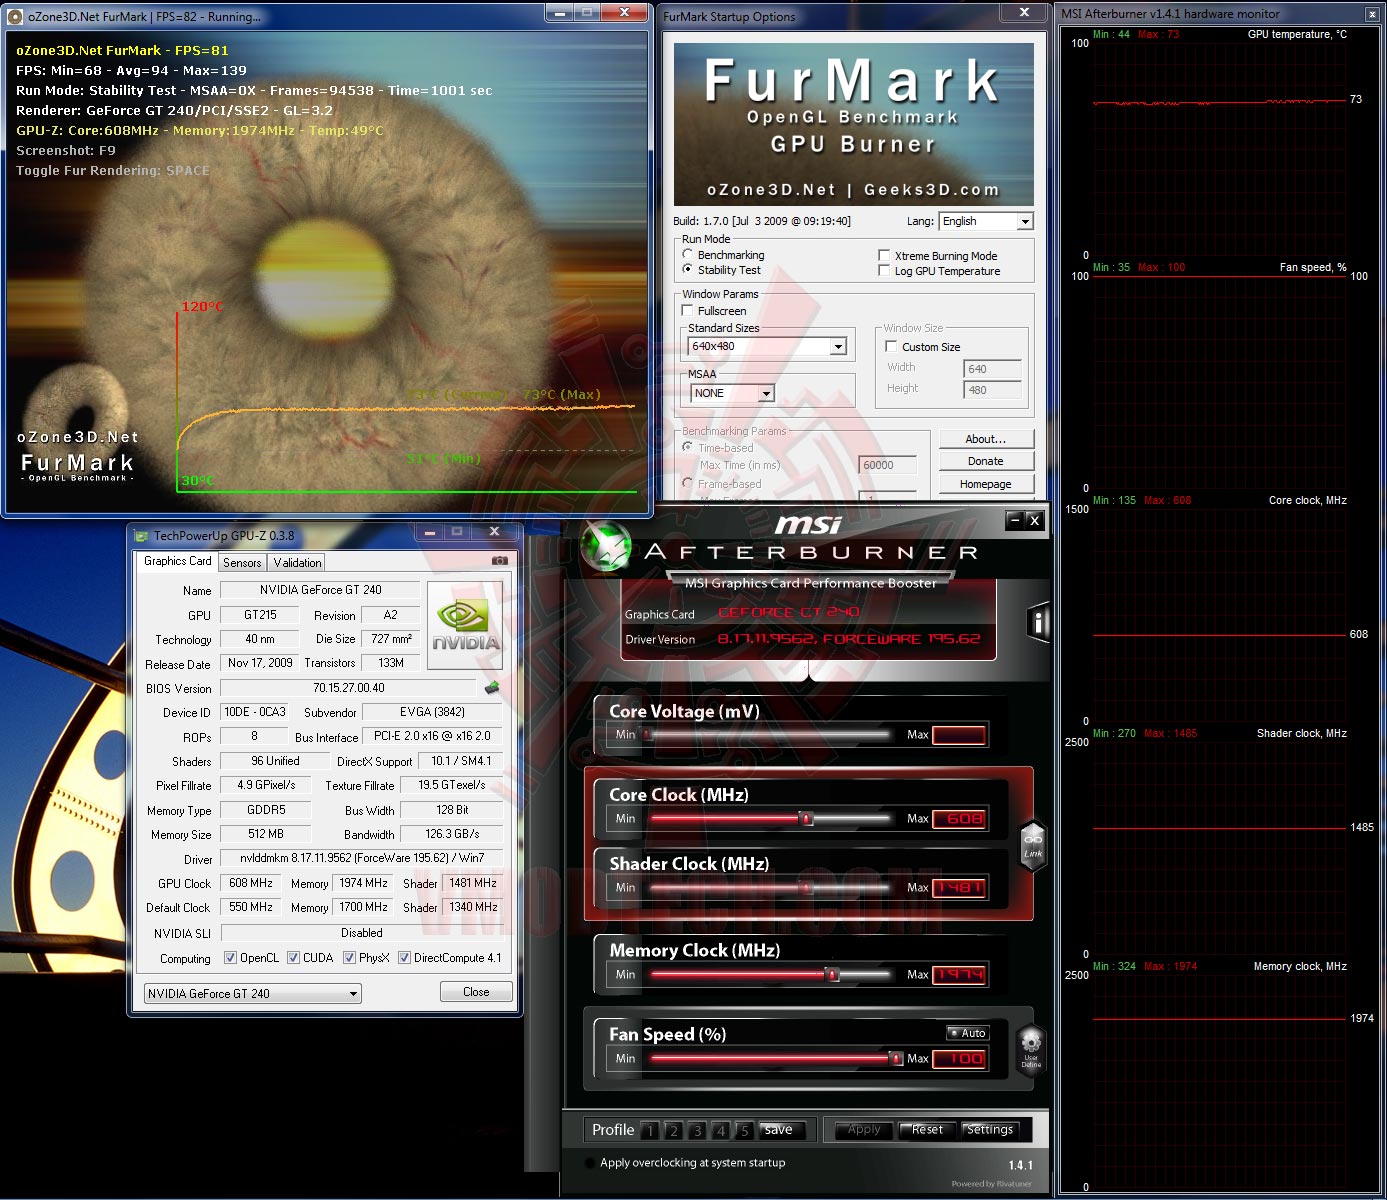1387x1200 pixels.
Task: Click the green Afterburner jet logo
Action: (x=605, y=547)
